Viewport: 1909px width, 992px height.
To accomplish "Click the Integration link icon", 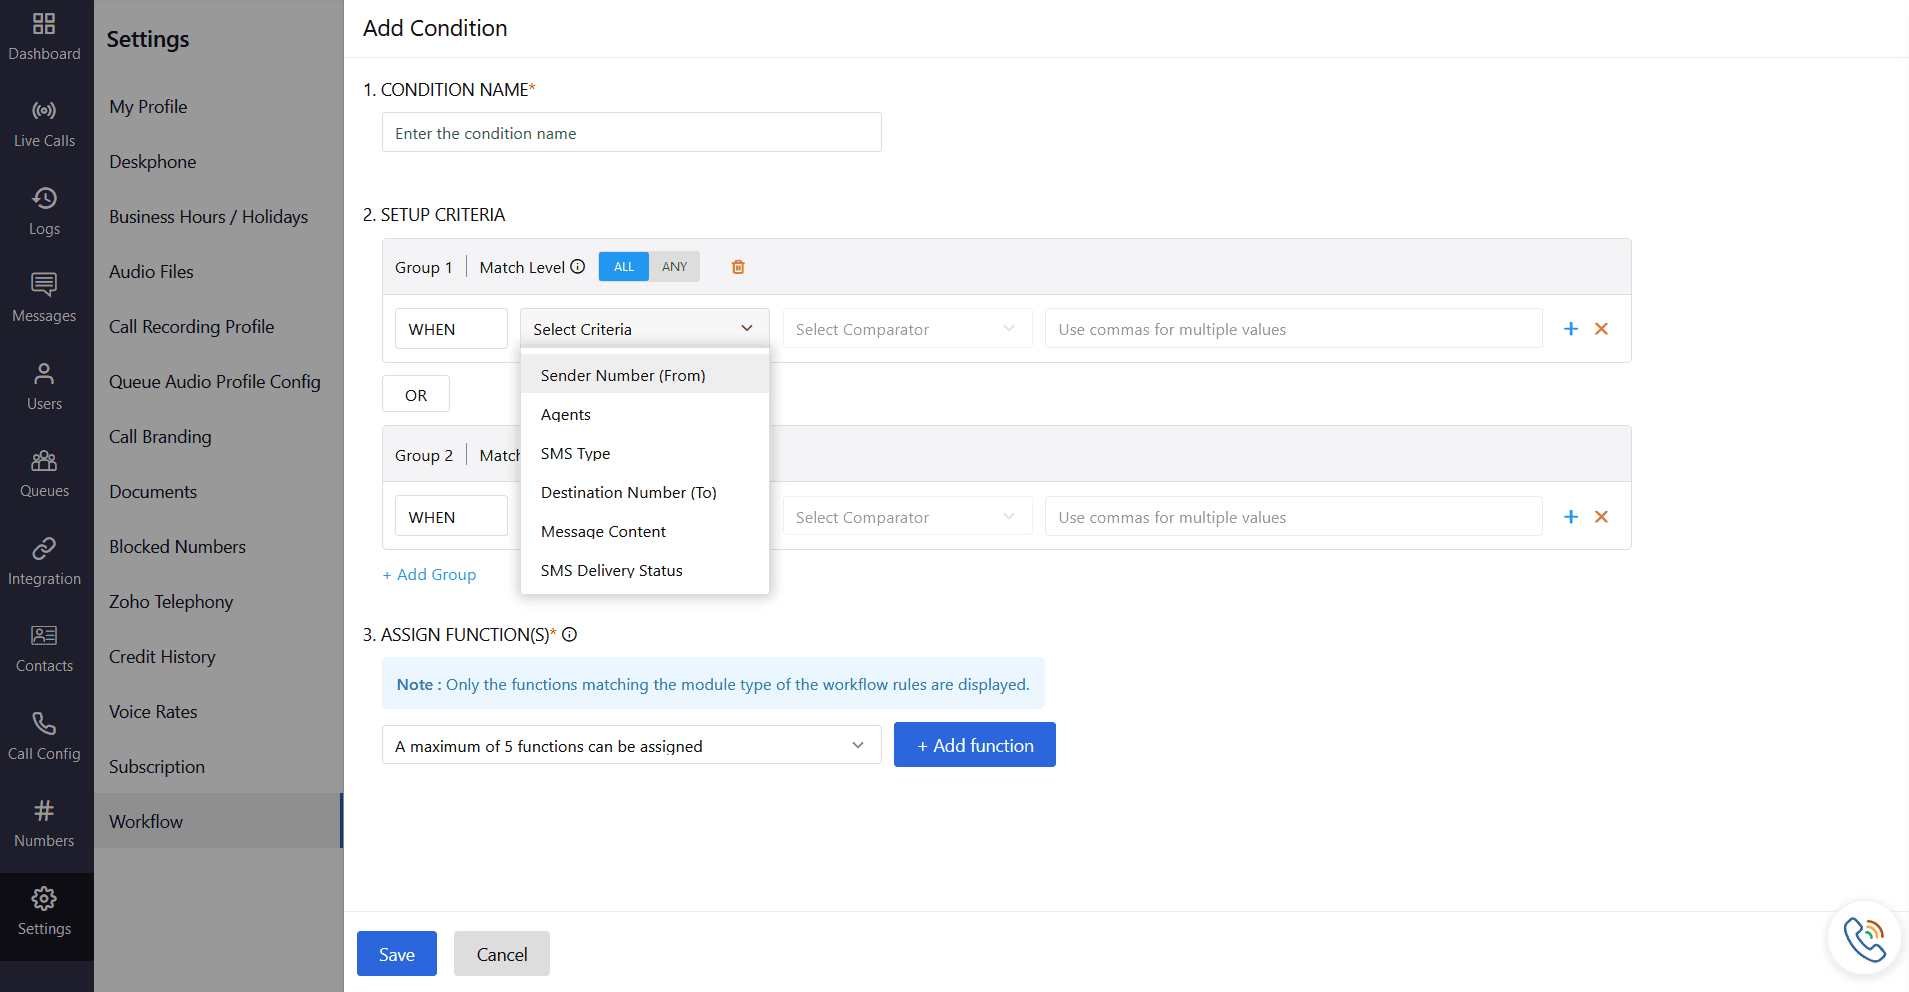I will point(44,548).
